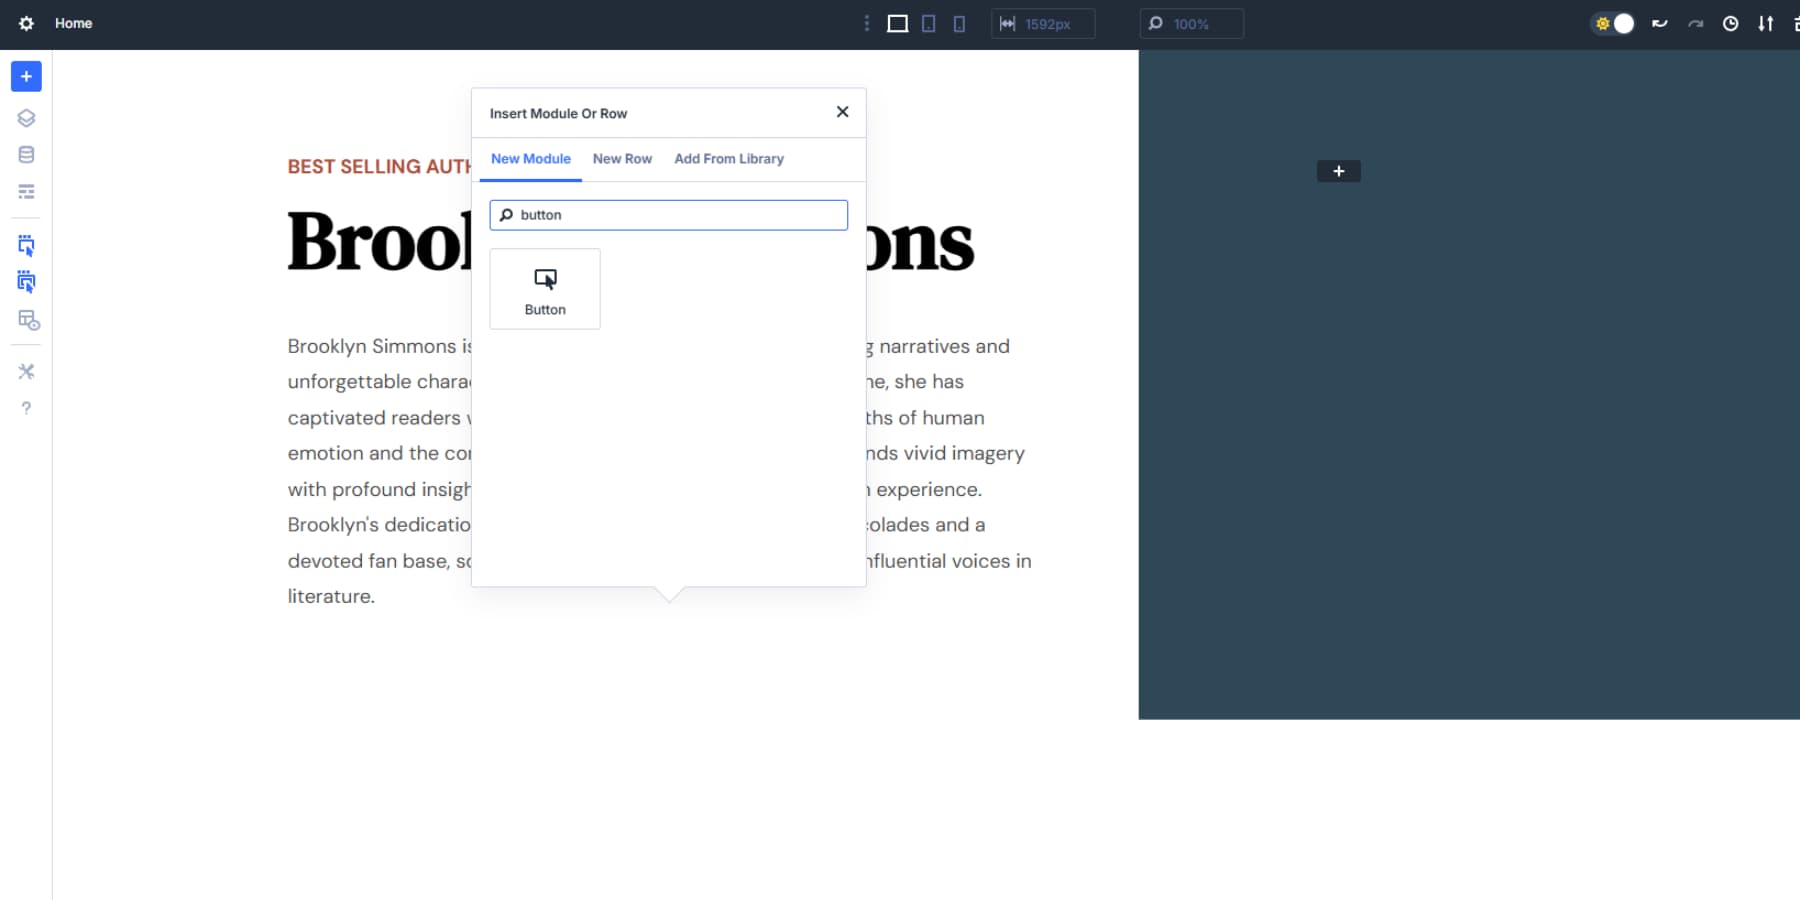Select the outline view icon in sidebar
This screenshot has width=1800, height=900.
point(26,190)
